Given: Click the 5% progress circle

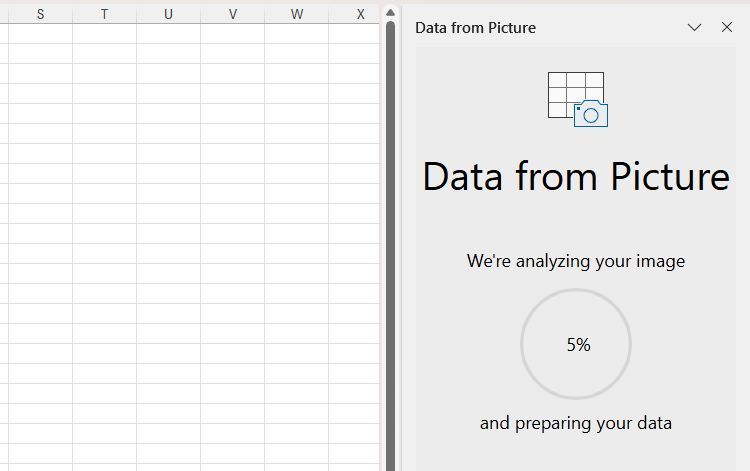Looking at the screenshot, I should click(576, 344).
